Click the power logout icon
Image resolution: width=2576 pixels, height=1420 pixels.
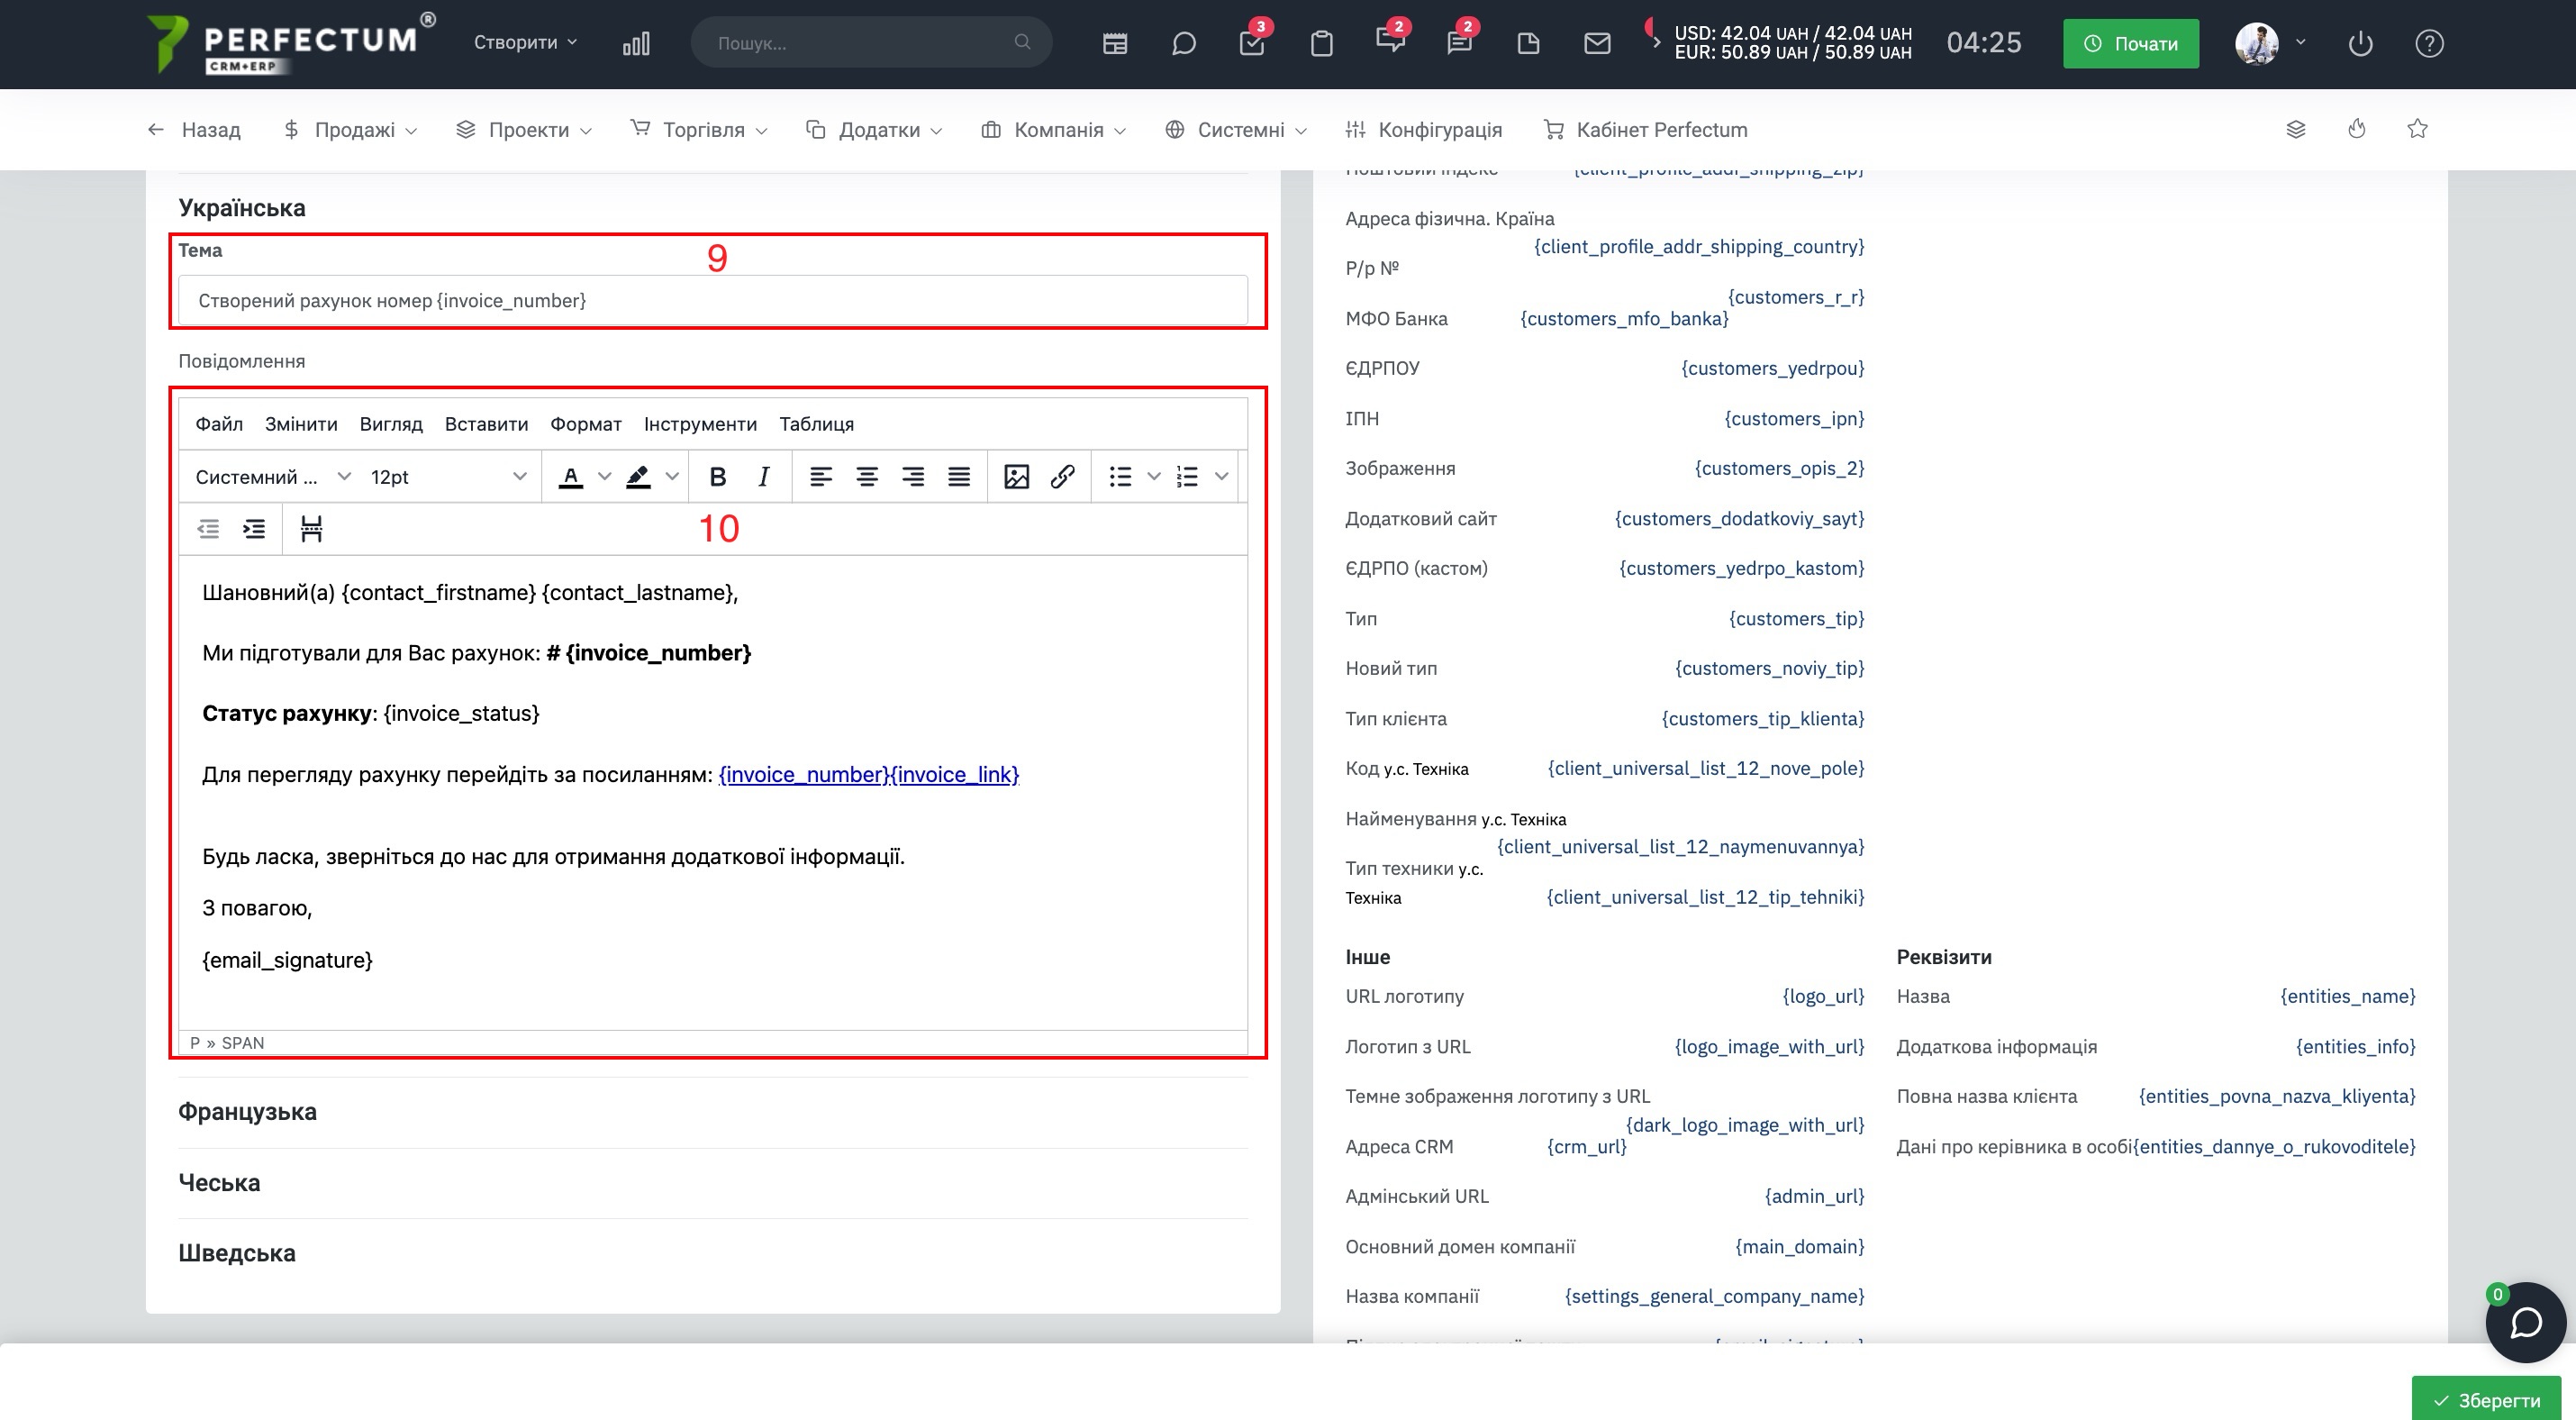click(2360, 43)
